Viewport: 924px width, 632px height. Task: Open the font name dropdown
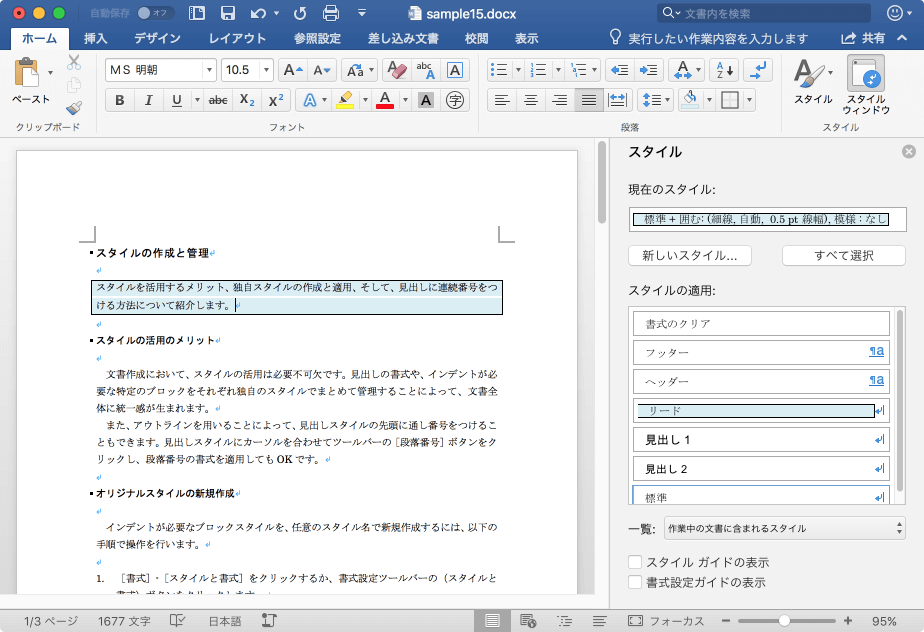click(x=209, y=70)
